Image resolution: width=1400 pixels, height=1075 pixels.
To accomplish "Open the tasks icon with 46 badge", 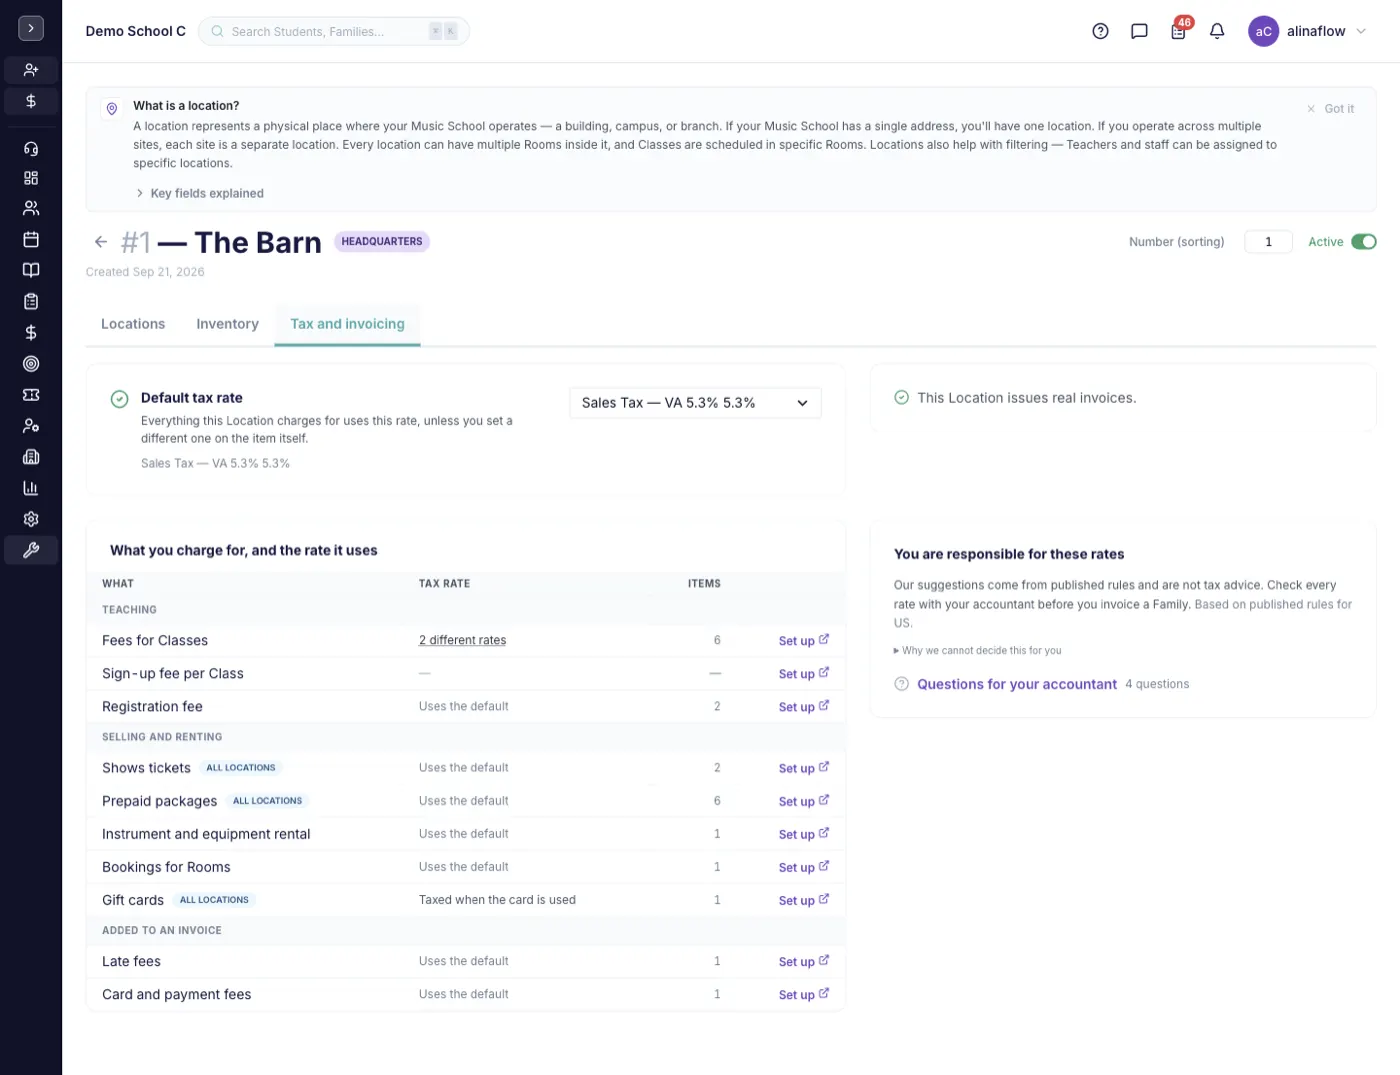I will click(x=1179, y=30).
